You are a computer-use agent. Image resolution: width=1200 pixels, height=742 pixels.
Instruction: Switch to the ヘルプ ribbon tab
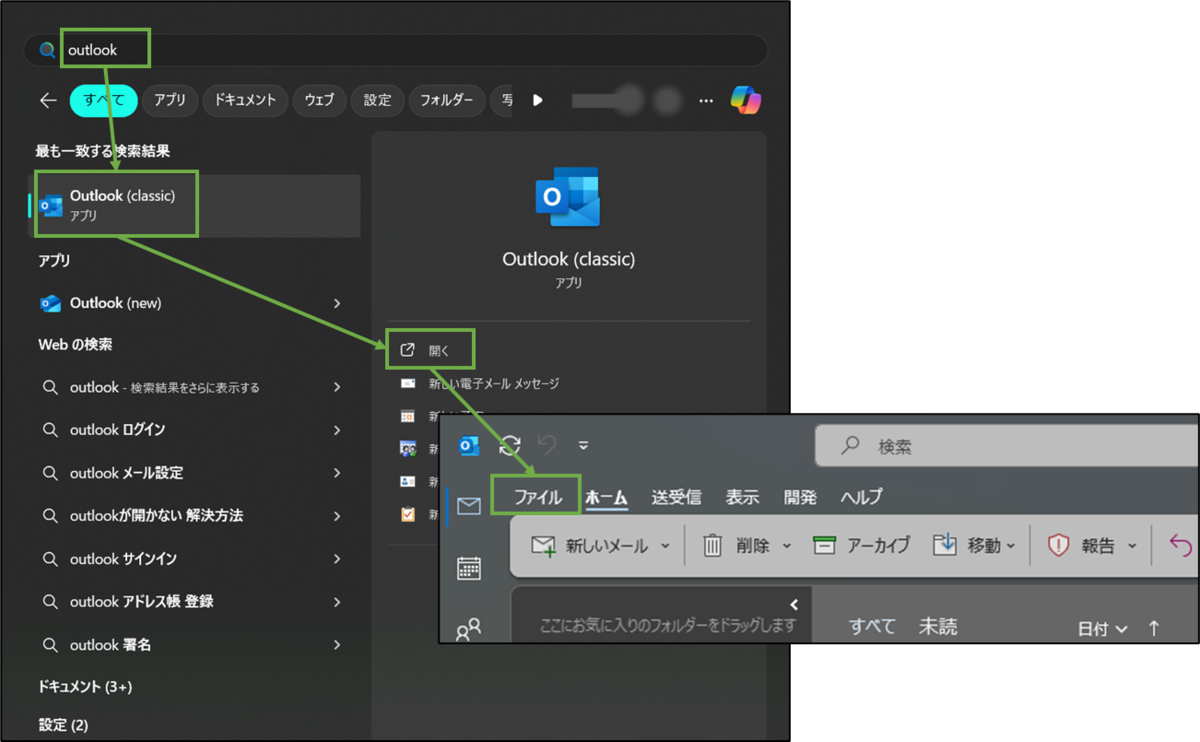pos(861,497)
